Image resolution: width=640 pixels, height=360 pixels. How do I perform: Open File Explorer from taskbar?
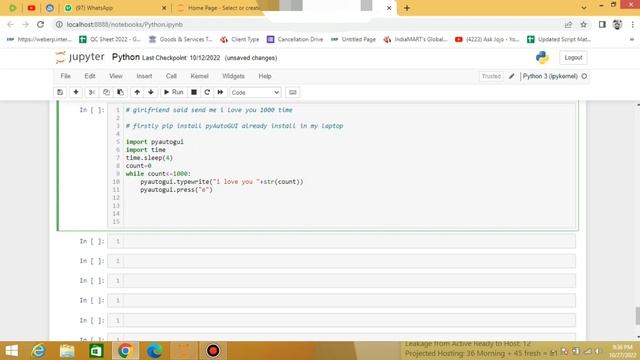(x=67, y=351)
